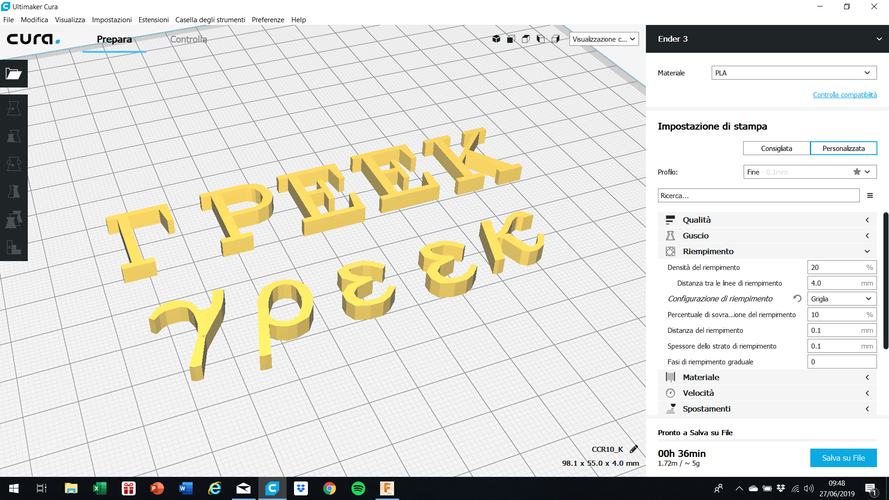The height and width of the screenshot is (500, 889).
Task: Open the Materiale PLA dropdown
Action: 794,73
